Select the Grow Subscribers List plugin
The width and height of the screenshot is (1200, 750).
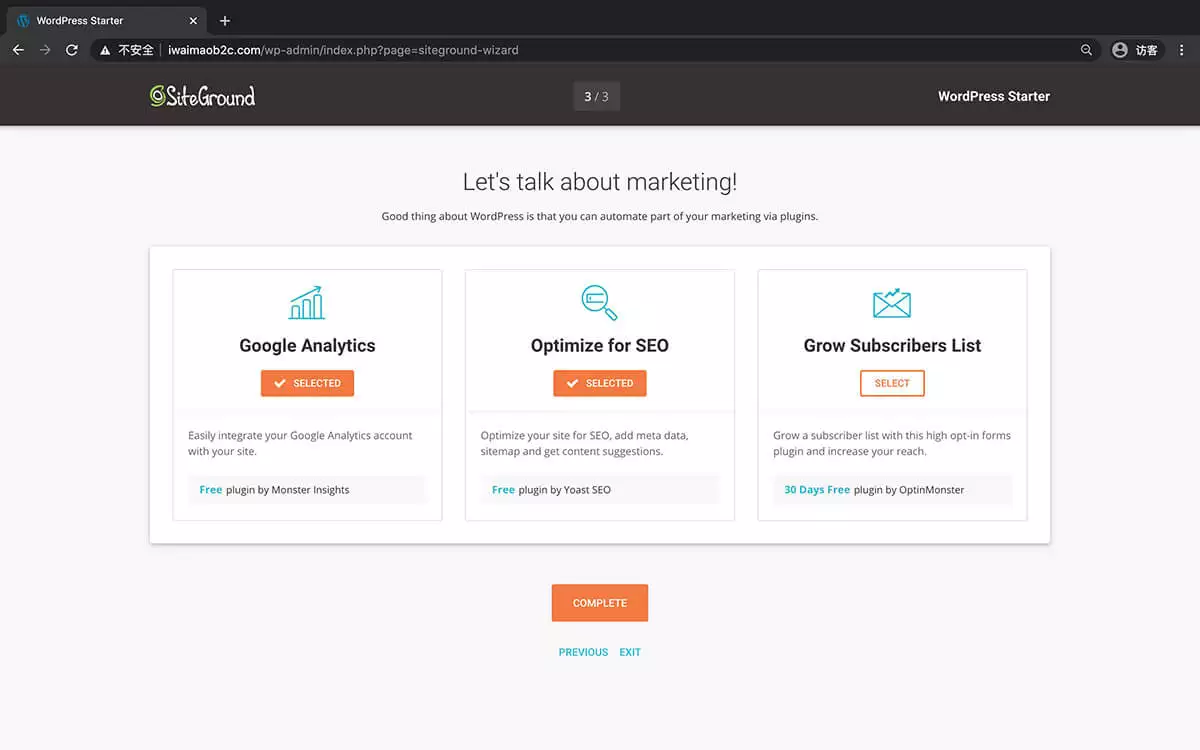[x=891, y=383]
